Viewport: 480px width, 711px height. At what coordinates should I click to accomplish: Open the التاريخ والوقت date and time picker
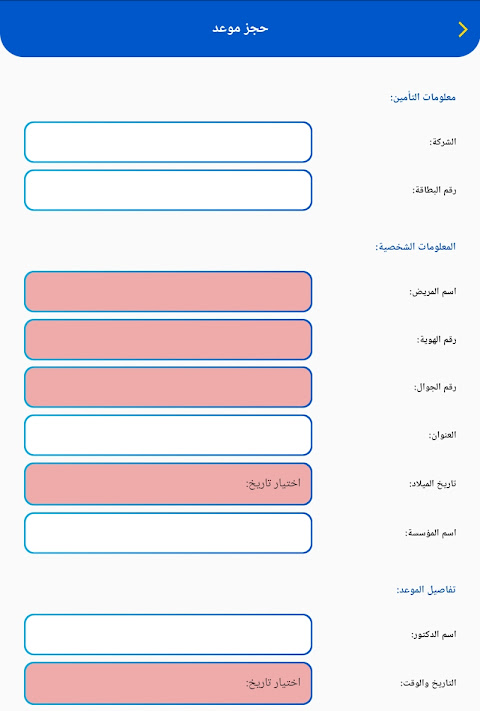pyautogui.click(x=168, y=683)
